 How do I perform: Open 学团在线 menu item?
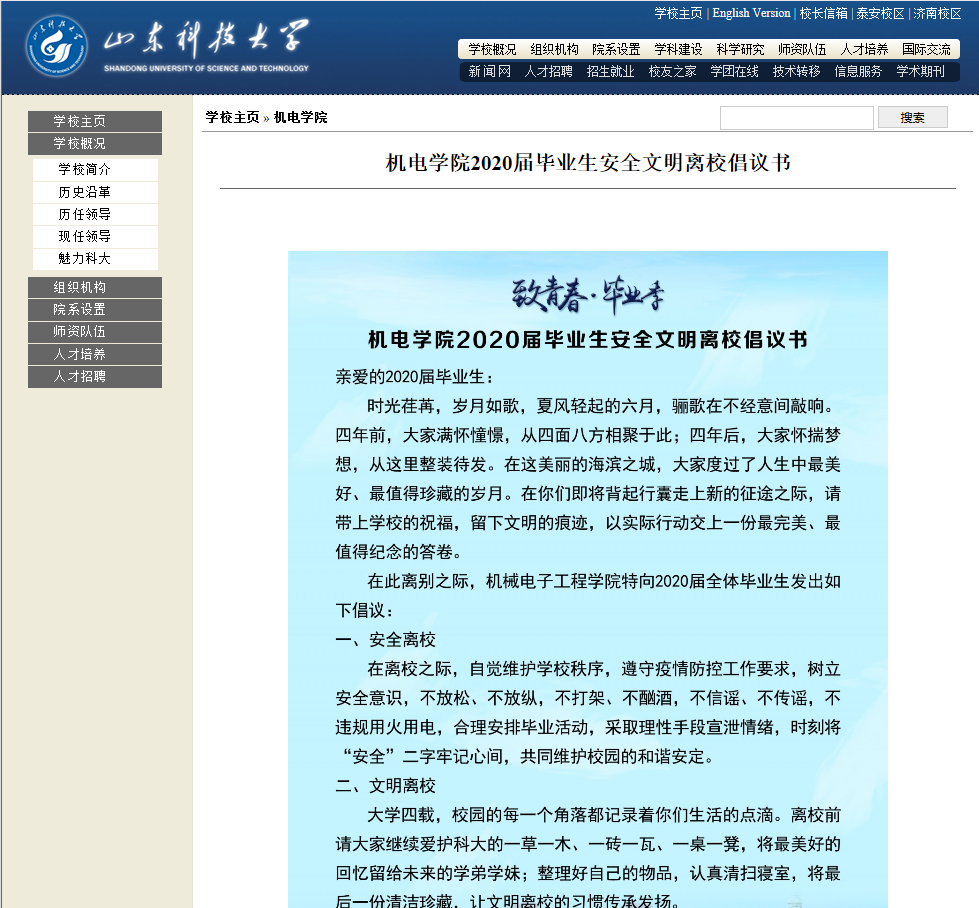[x=734, y=72]
